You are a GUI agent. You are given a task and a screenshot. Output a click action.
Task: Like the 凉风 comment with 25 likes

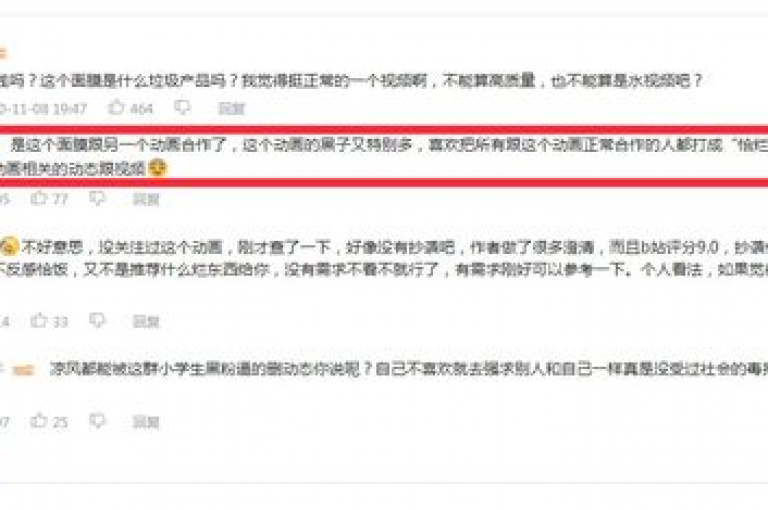tap(38, 420)
